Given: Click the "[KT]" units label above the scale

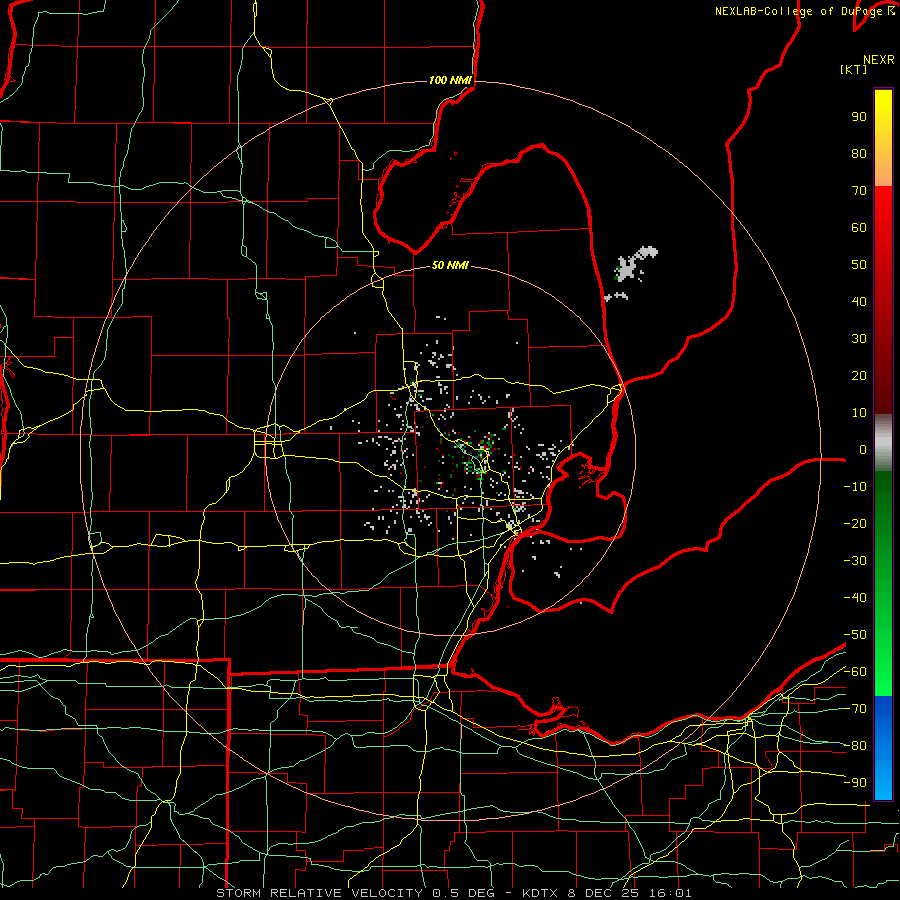Looking at the screenshot, I should point(853,69).
